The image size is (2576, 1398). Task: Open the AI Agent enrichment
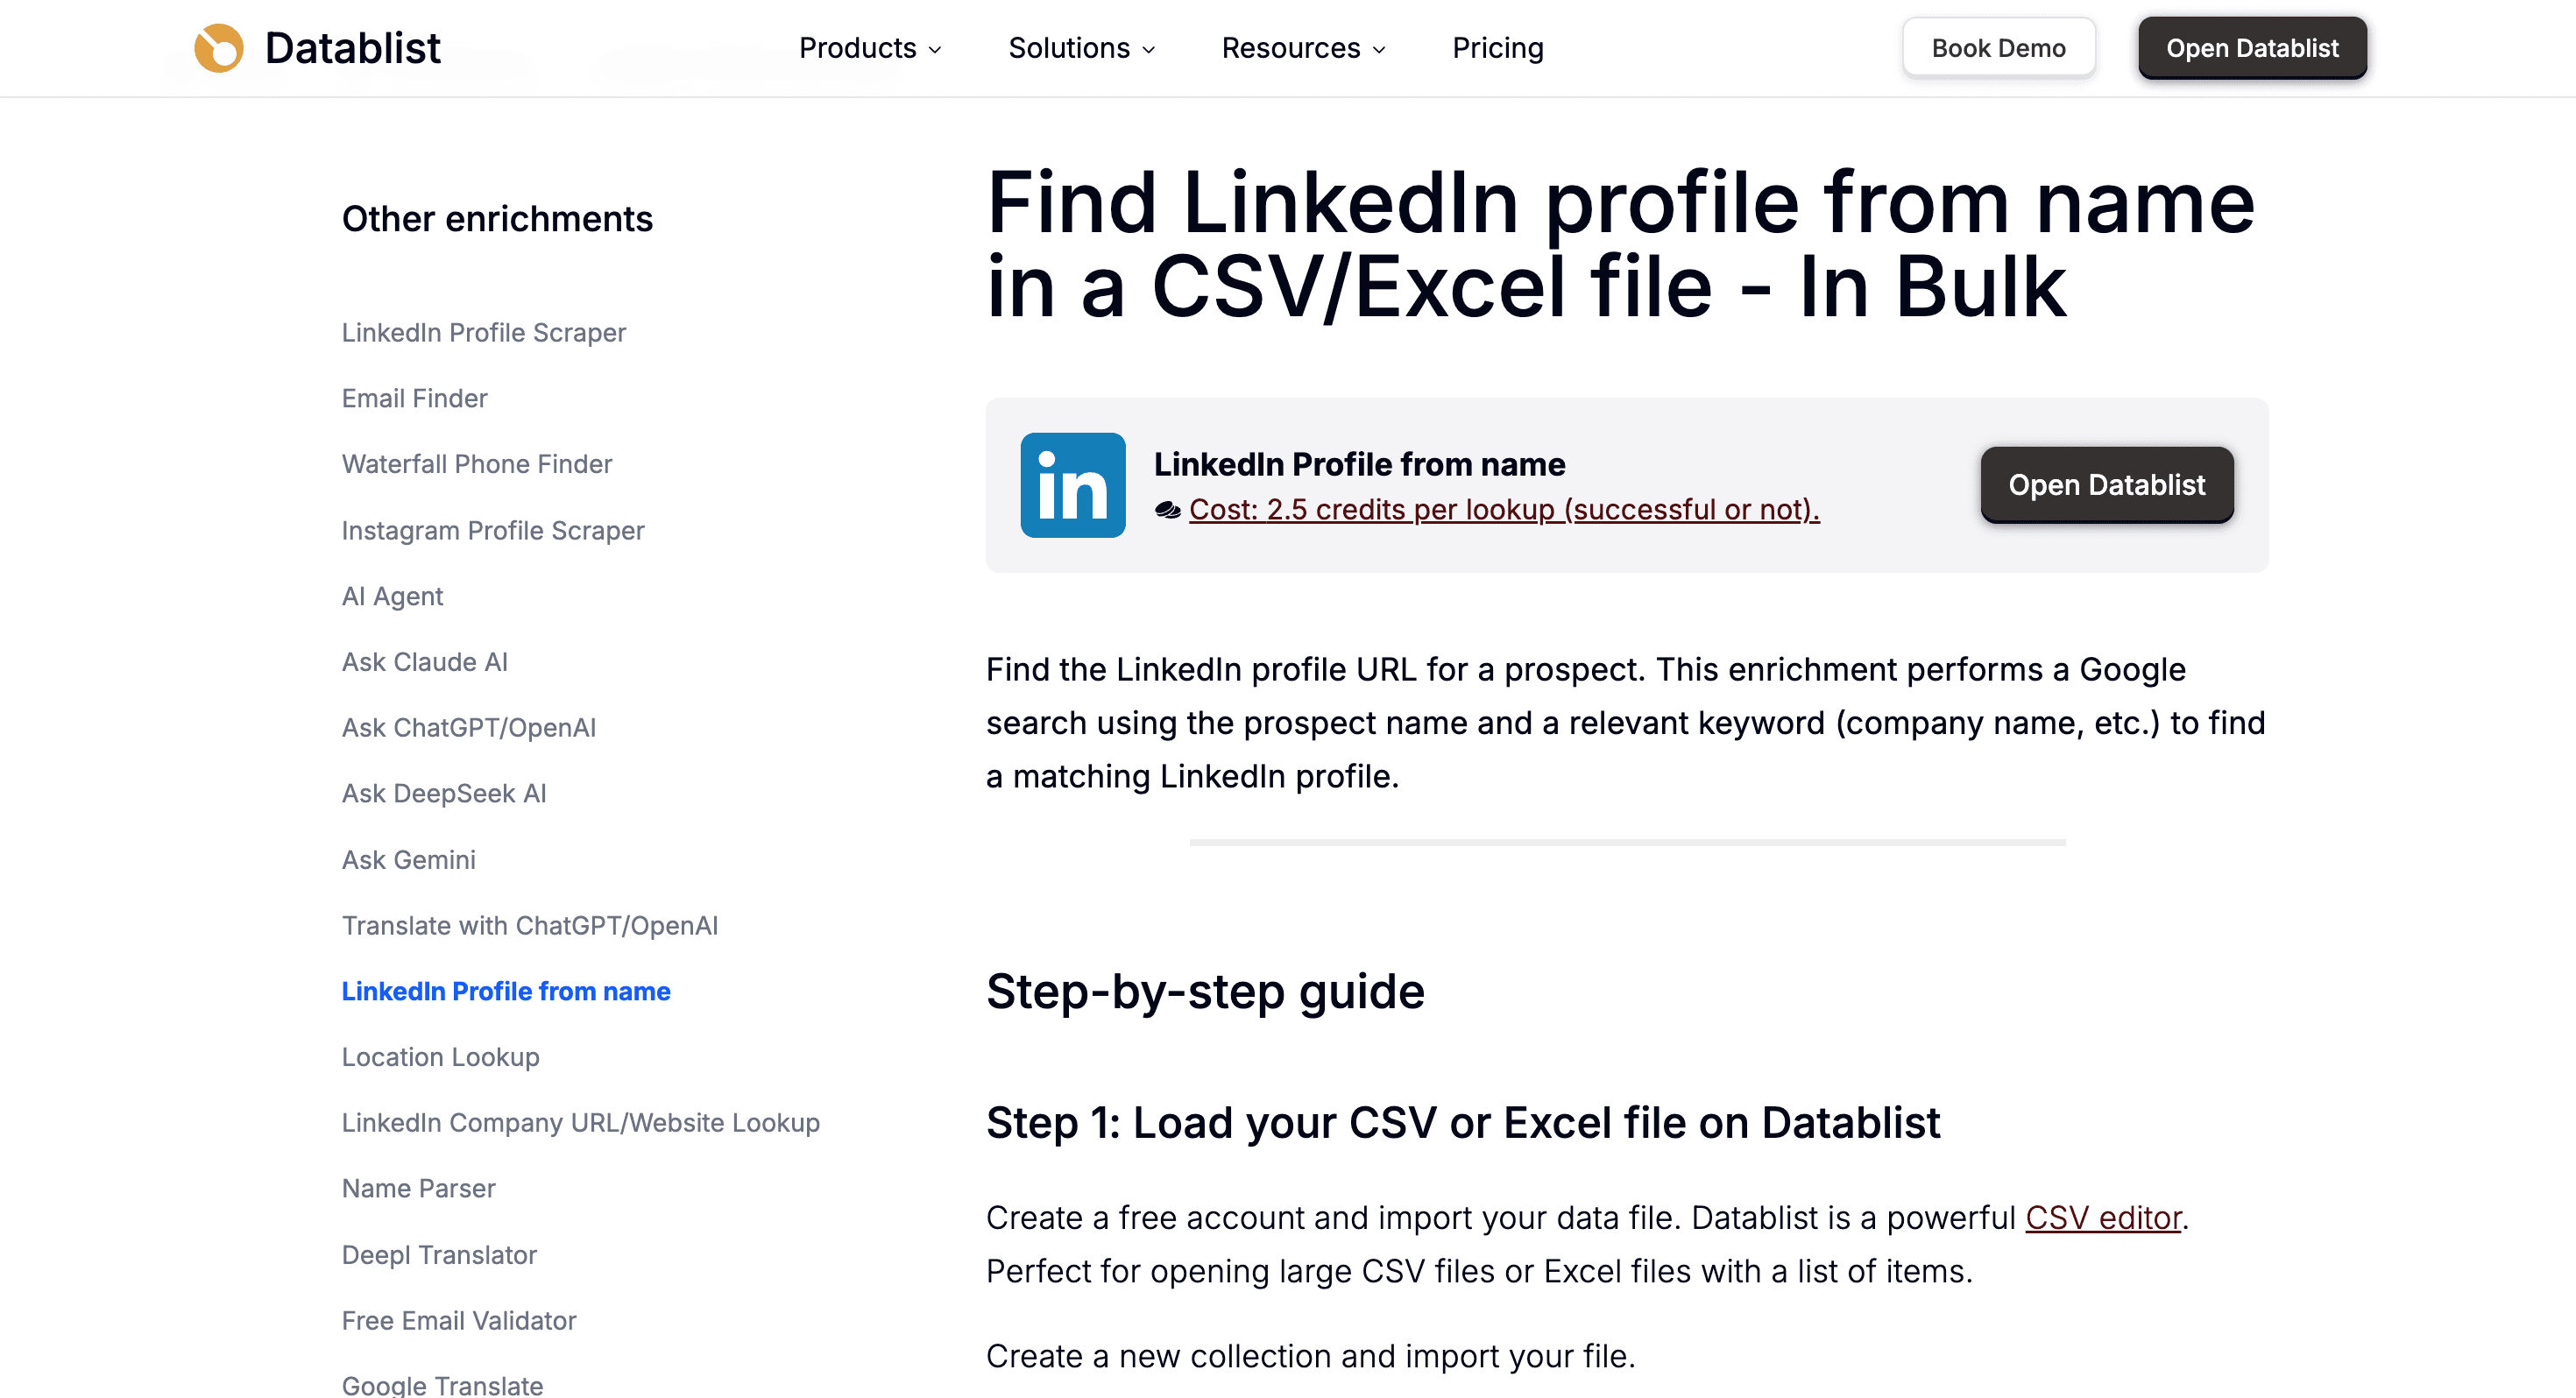point(392,596)
